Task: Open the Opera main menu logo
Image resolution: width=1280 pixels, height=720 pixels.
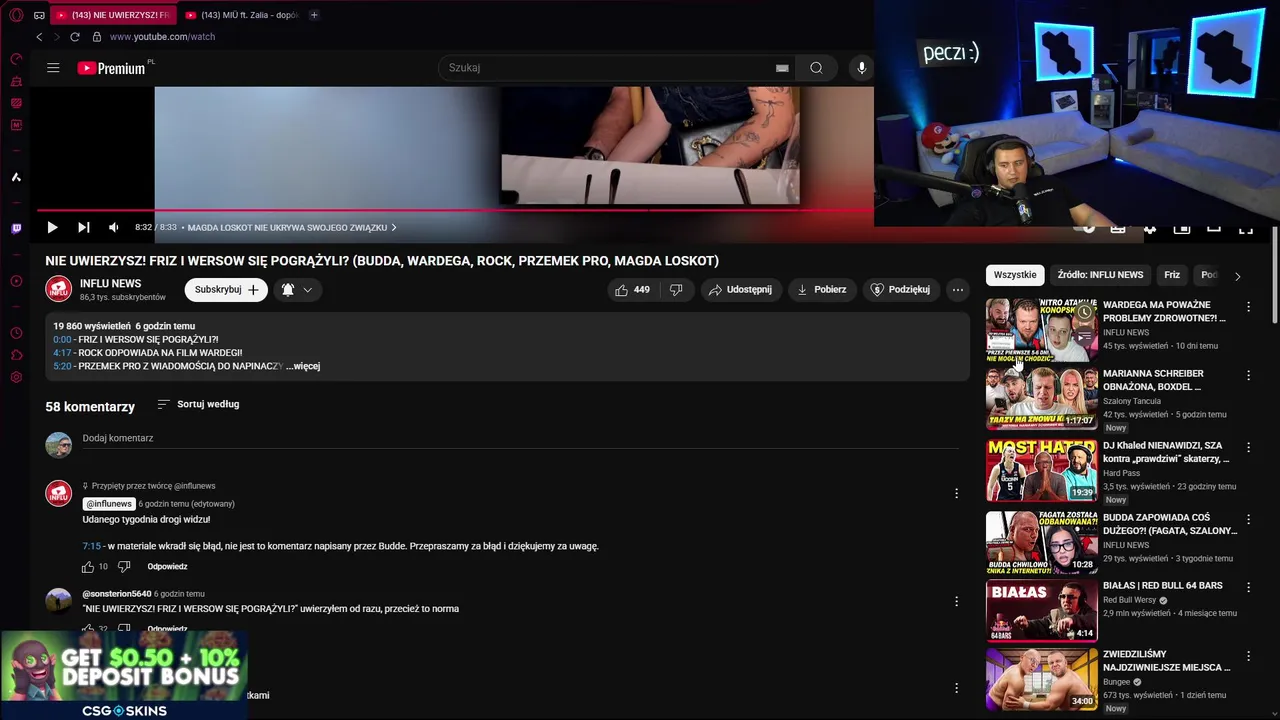Action: (16, 15)
